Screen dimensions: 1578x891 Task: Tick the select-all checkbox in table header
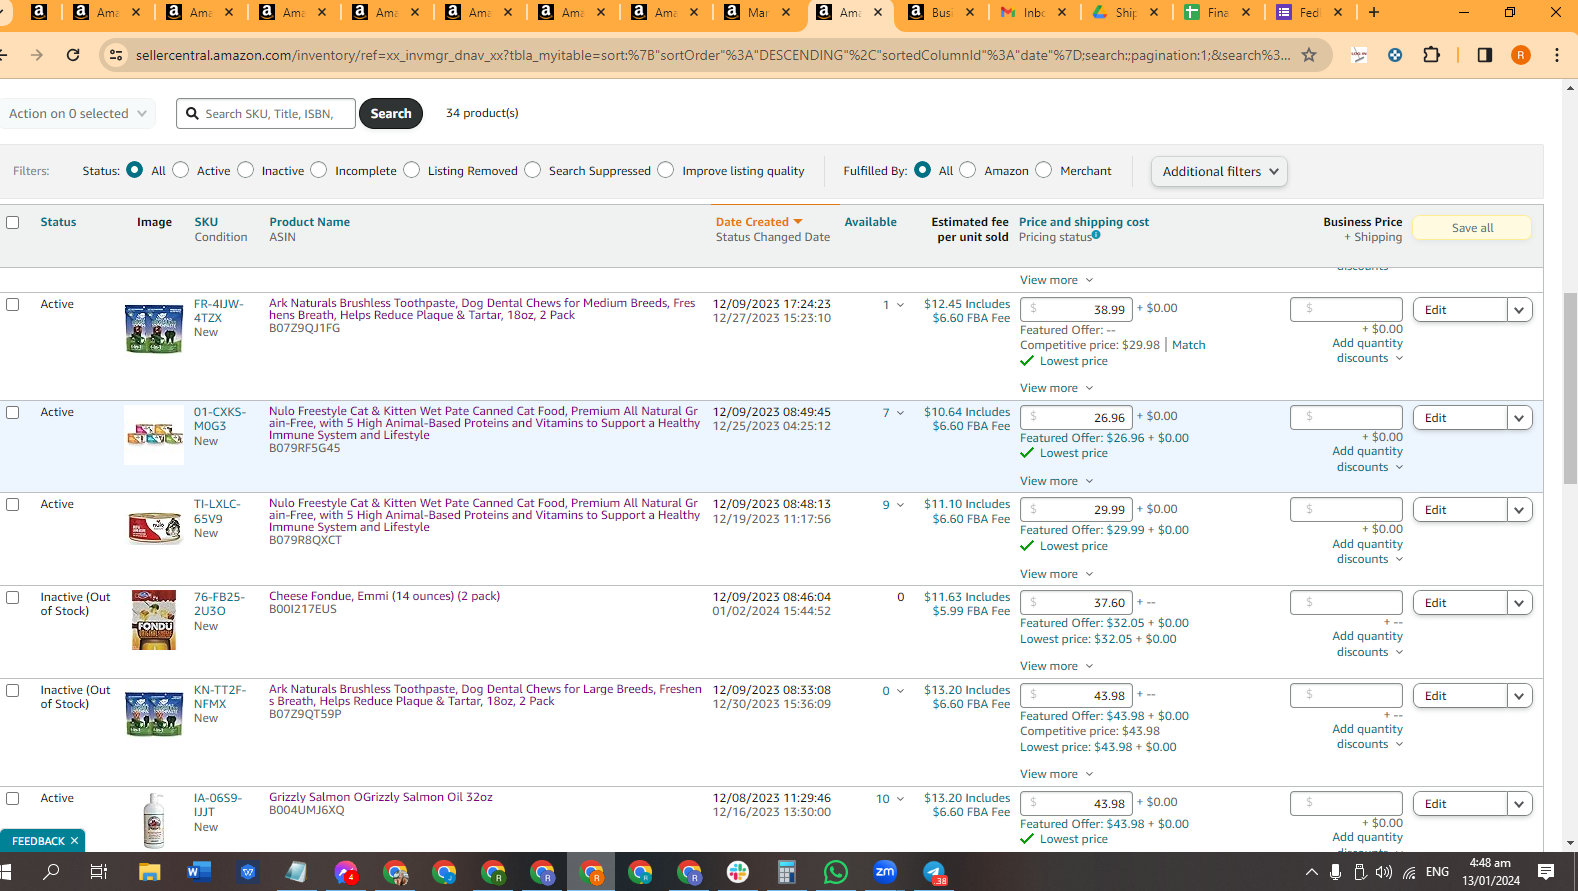pos(13,223)
